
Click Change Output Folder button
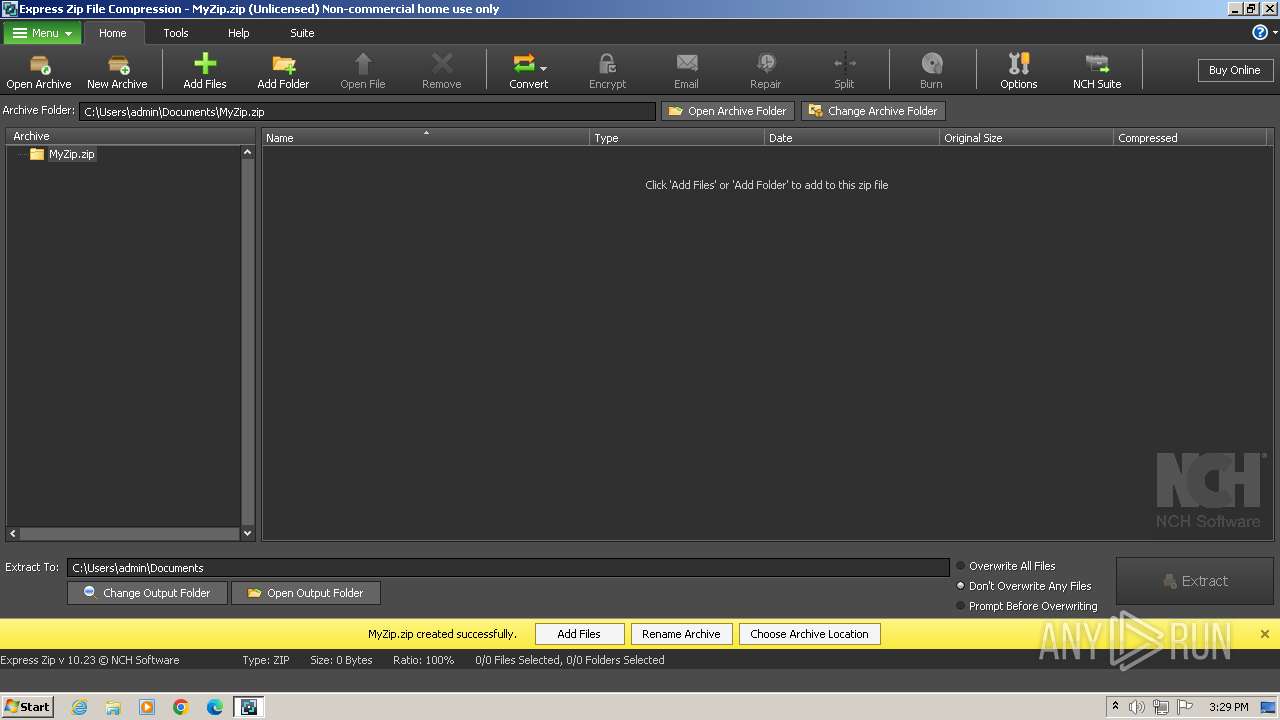(147, 593)
